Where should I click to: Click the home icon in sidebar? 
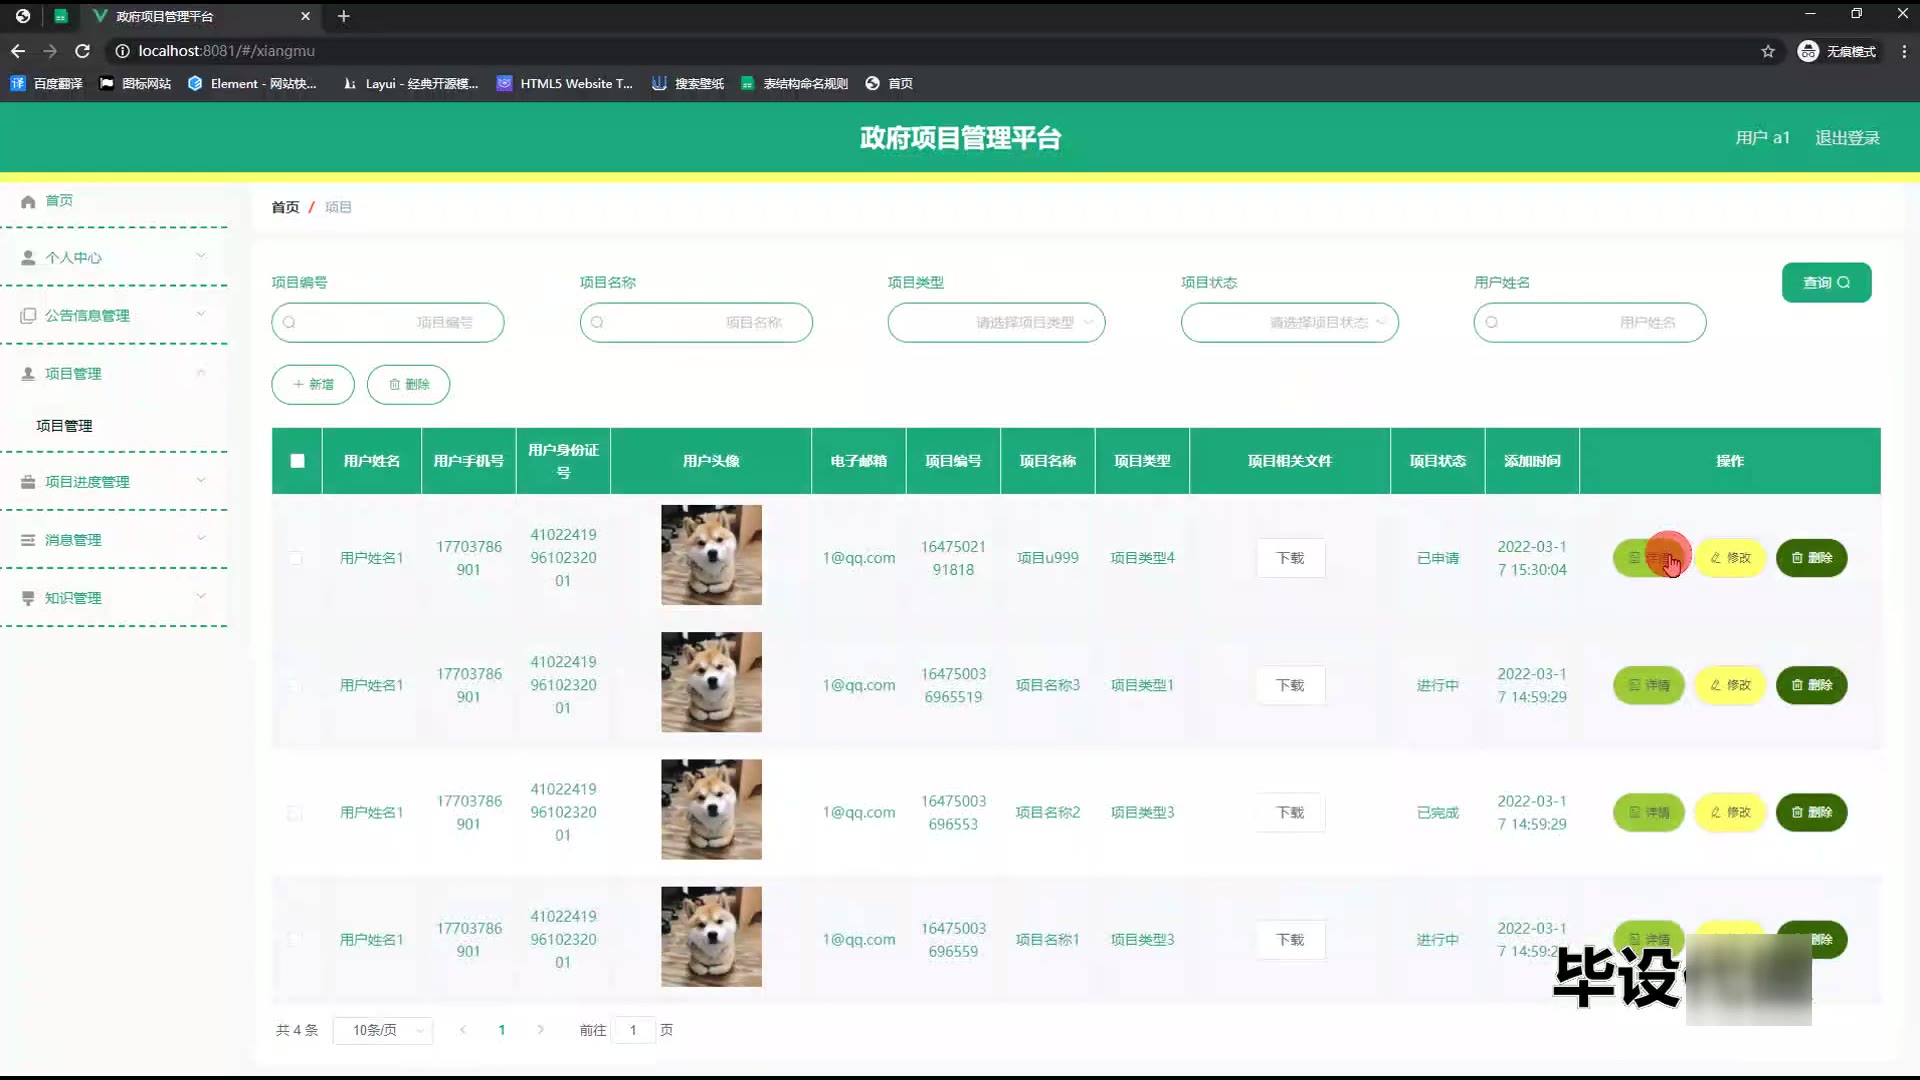(28, 201)
